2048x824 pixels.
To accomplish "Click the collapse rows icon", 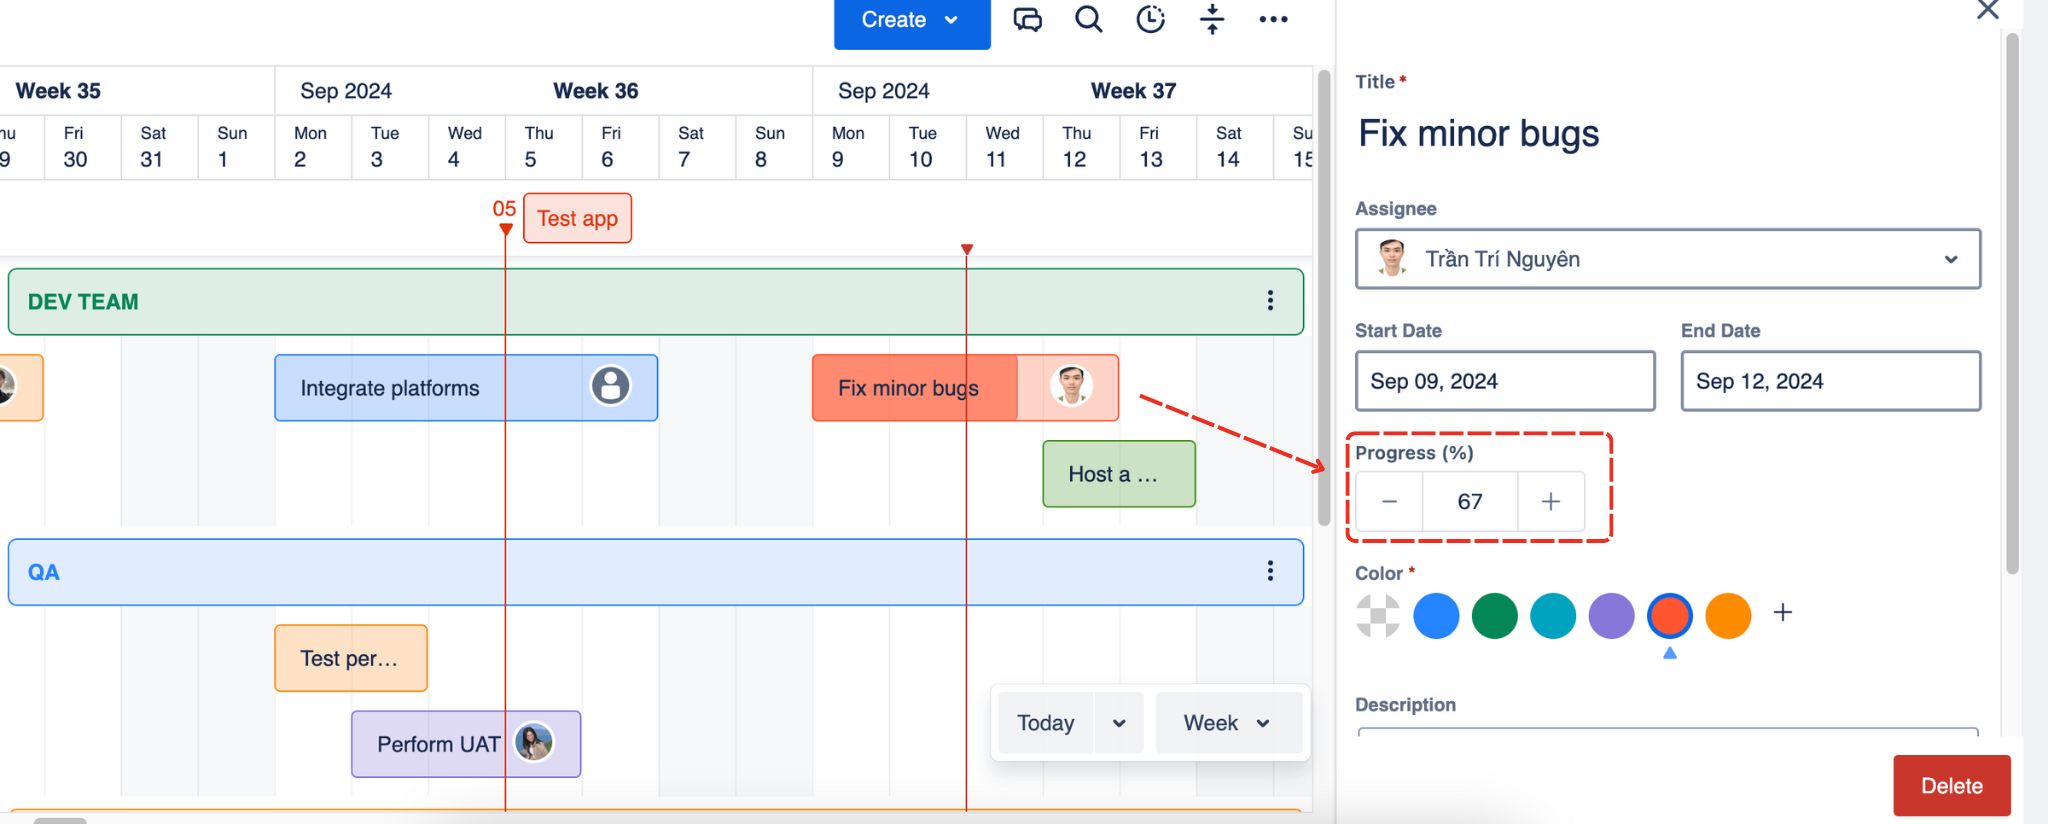I will coord(1212,20).
